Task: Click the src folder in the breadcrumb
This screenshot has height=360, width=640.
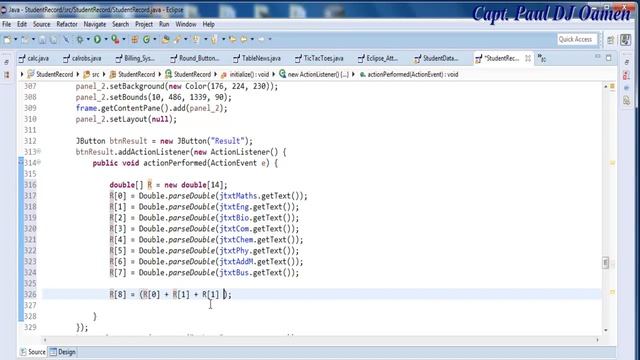Action: pos(91,74)
